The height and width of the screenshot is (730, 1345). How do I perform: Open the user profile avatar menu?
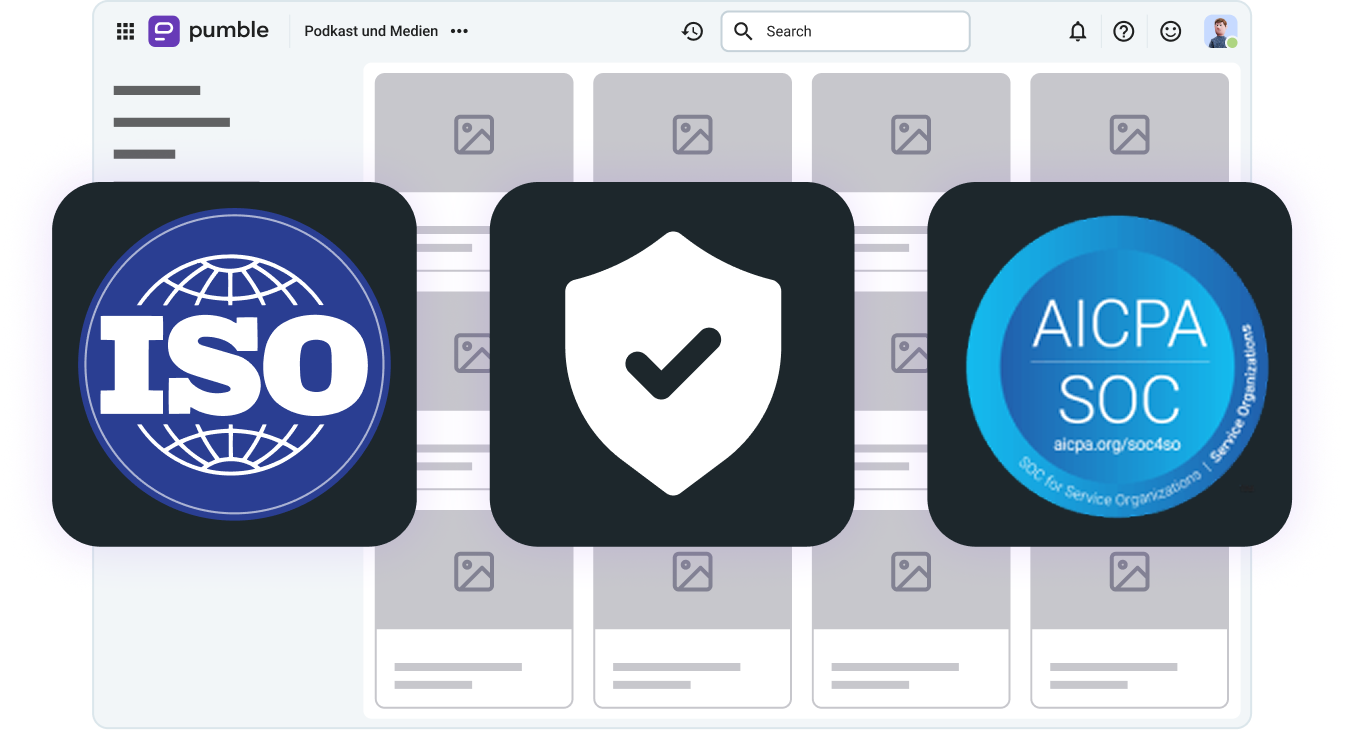[x=1219, y=31]
